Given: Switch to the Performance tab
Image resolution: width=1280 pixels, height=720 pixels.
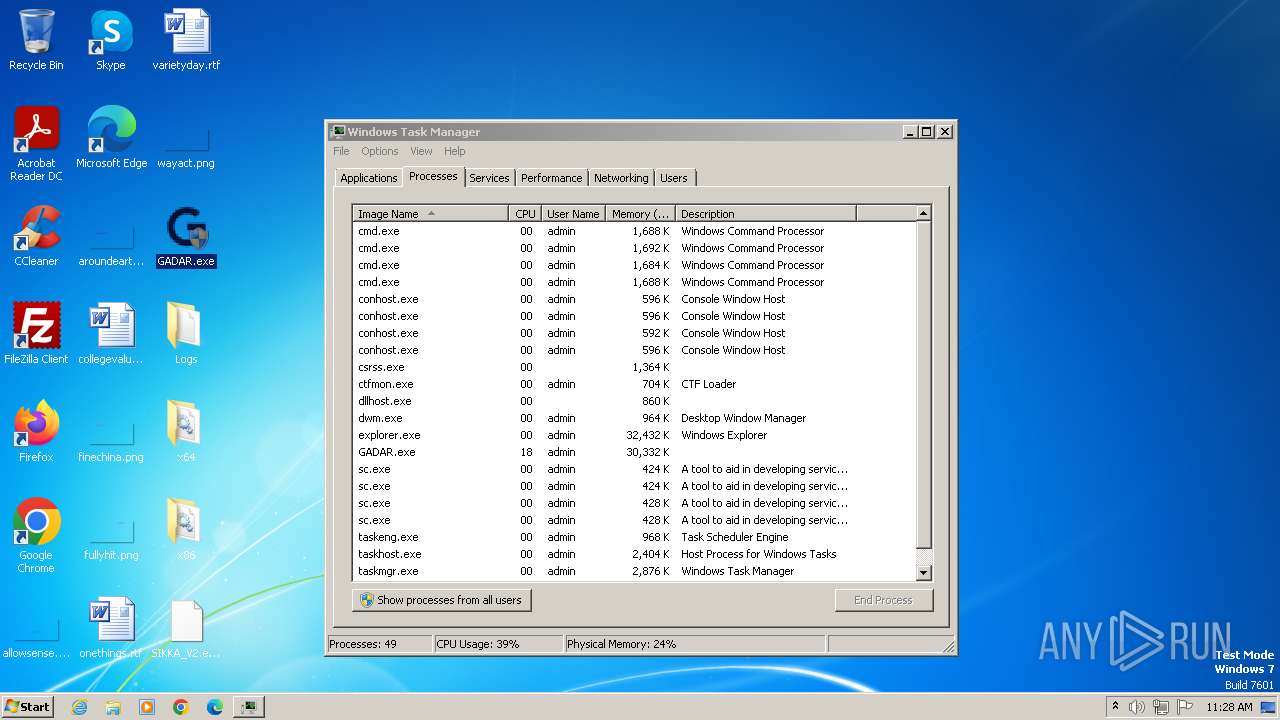Looking at the screenshot, I should pyautogui.click(x=551, y=178).
